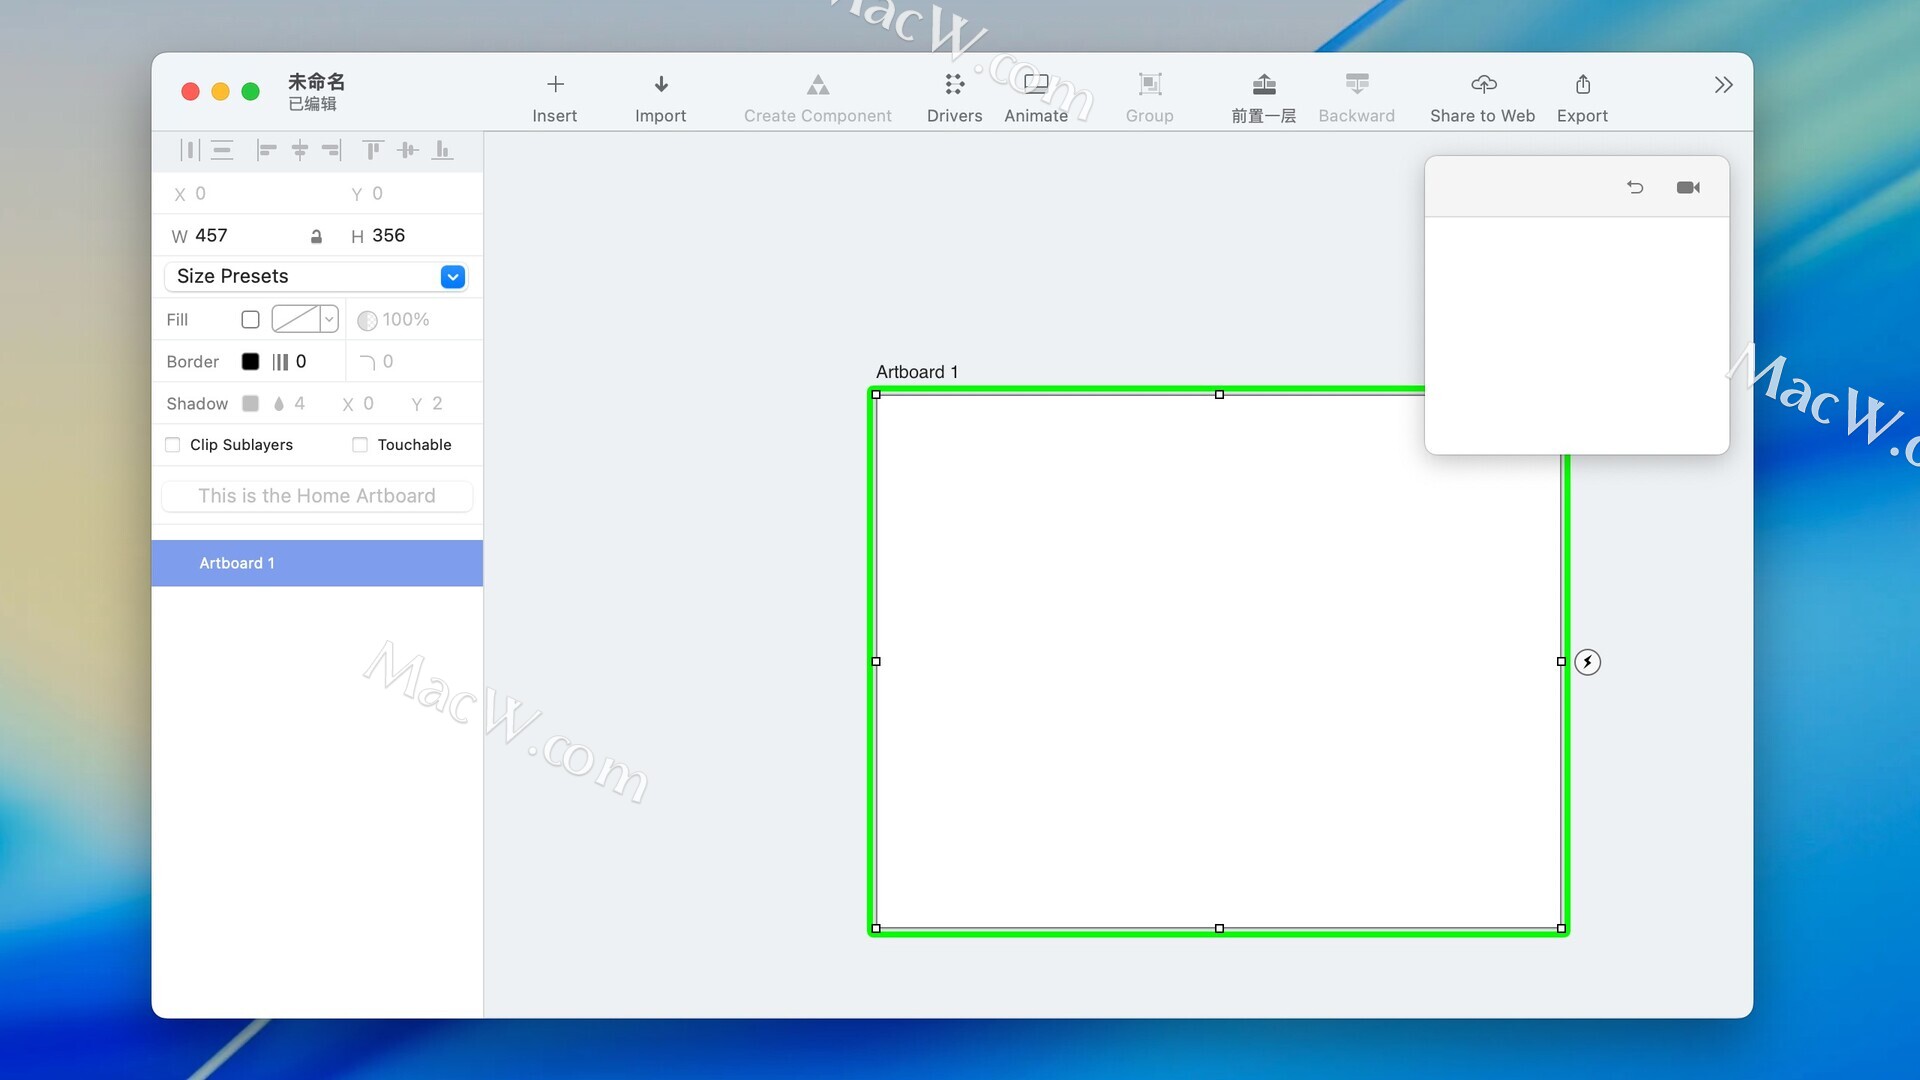The image size is (1920, 1080).
Task: Click the Export share icon
Action: pos(1582,85)
